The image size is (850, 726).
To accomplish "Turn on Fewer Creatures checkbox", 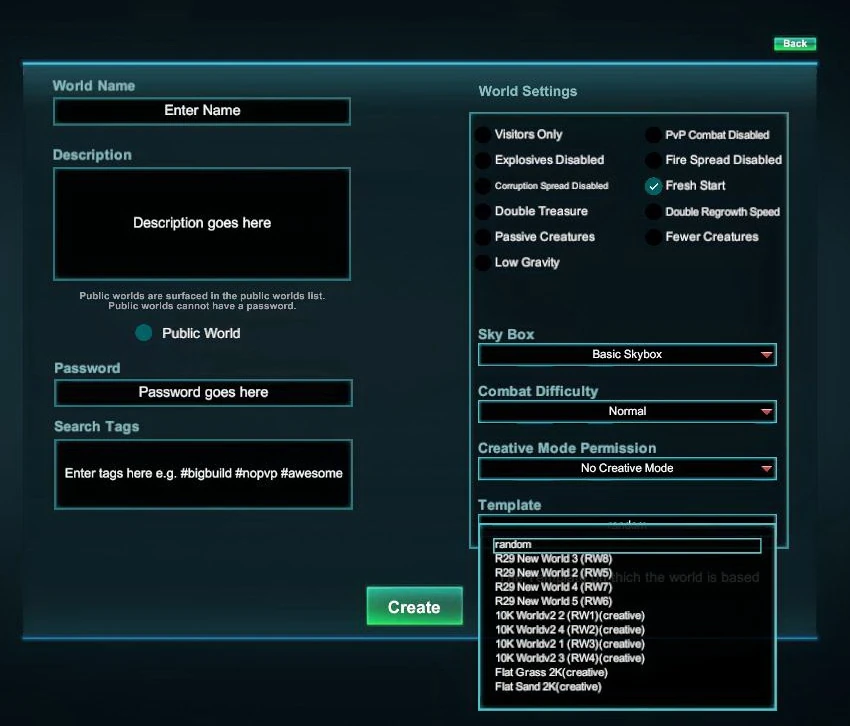I will 653,237.
